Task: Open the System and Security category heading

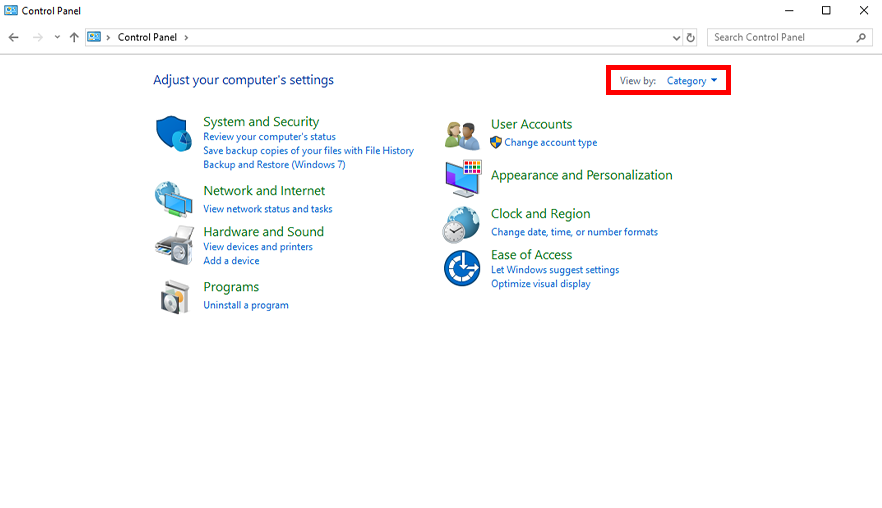Action: [261, 122]
